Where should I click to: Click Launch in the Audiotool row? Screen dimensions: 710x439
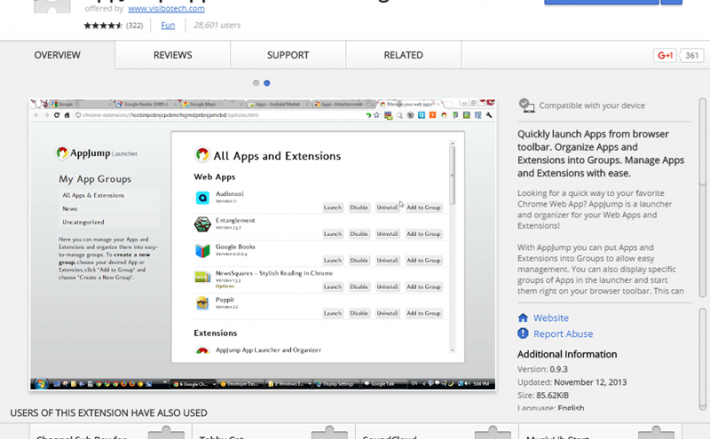[332, 207]
